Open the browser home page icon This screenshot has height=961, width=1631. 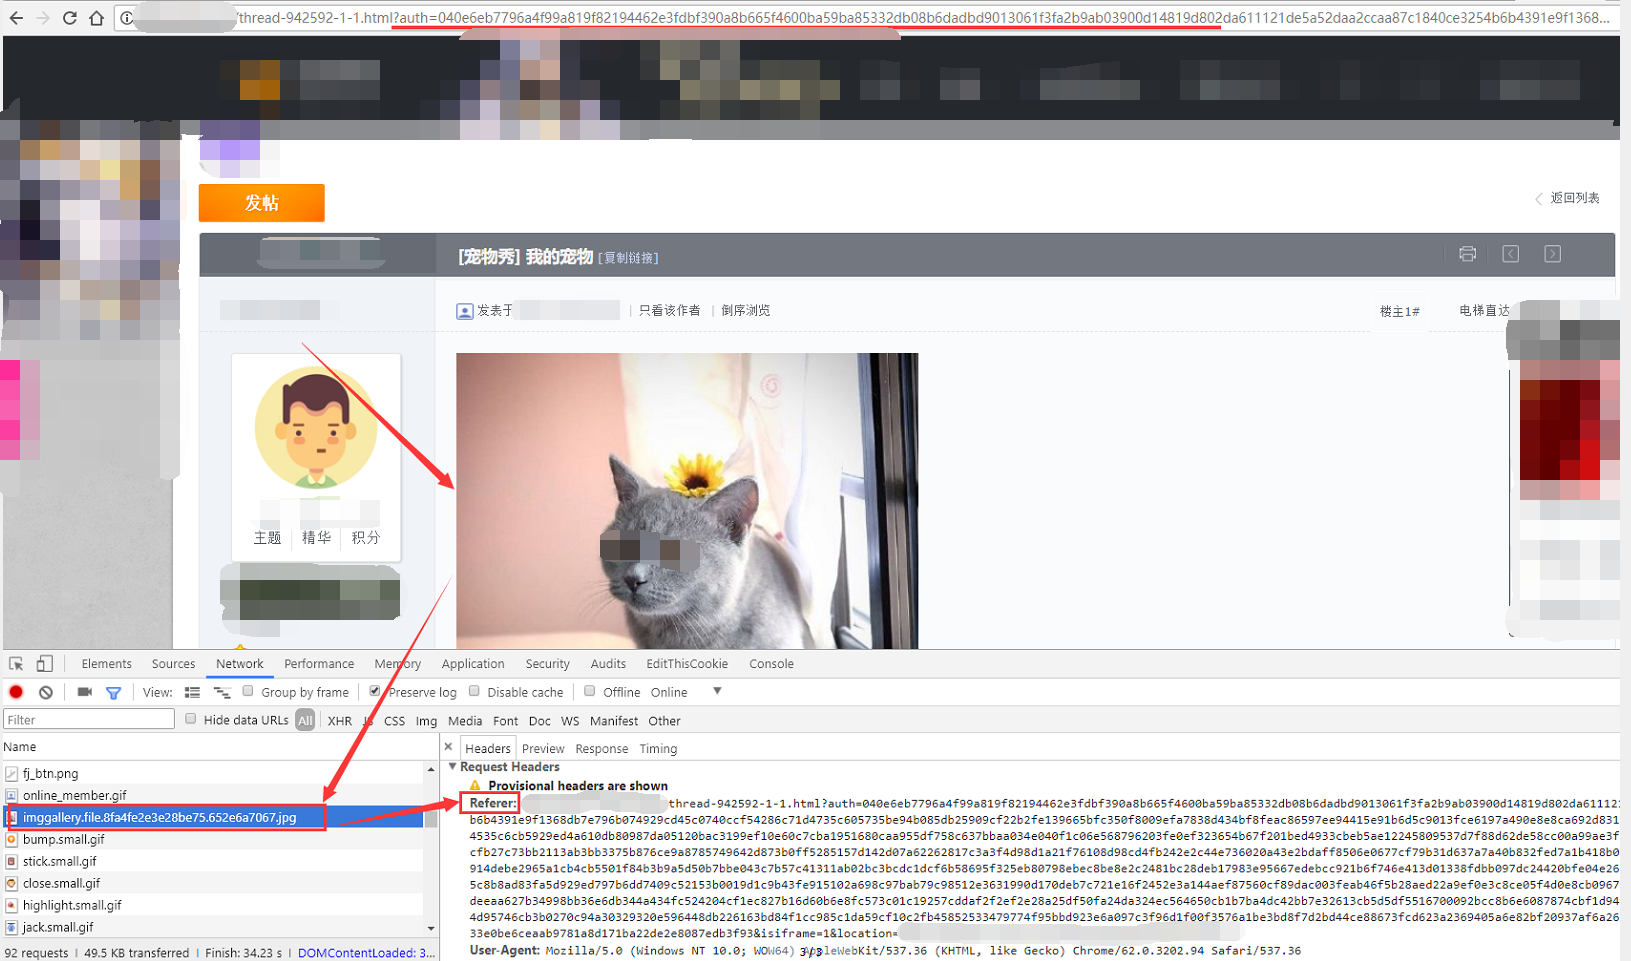(96, 18)
